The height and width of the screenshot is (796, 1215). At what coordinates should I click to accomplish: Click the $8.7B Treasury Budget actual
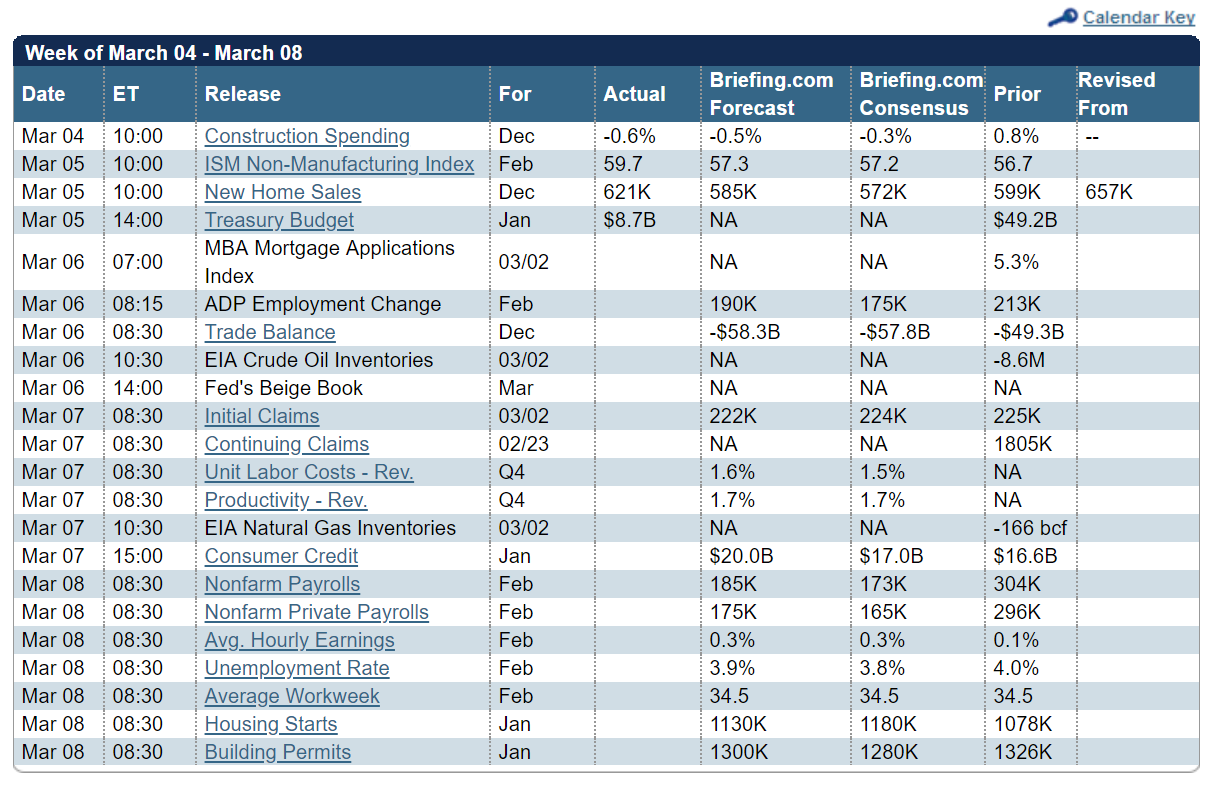630,220
